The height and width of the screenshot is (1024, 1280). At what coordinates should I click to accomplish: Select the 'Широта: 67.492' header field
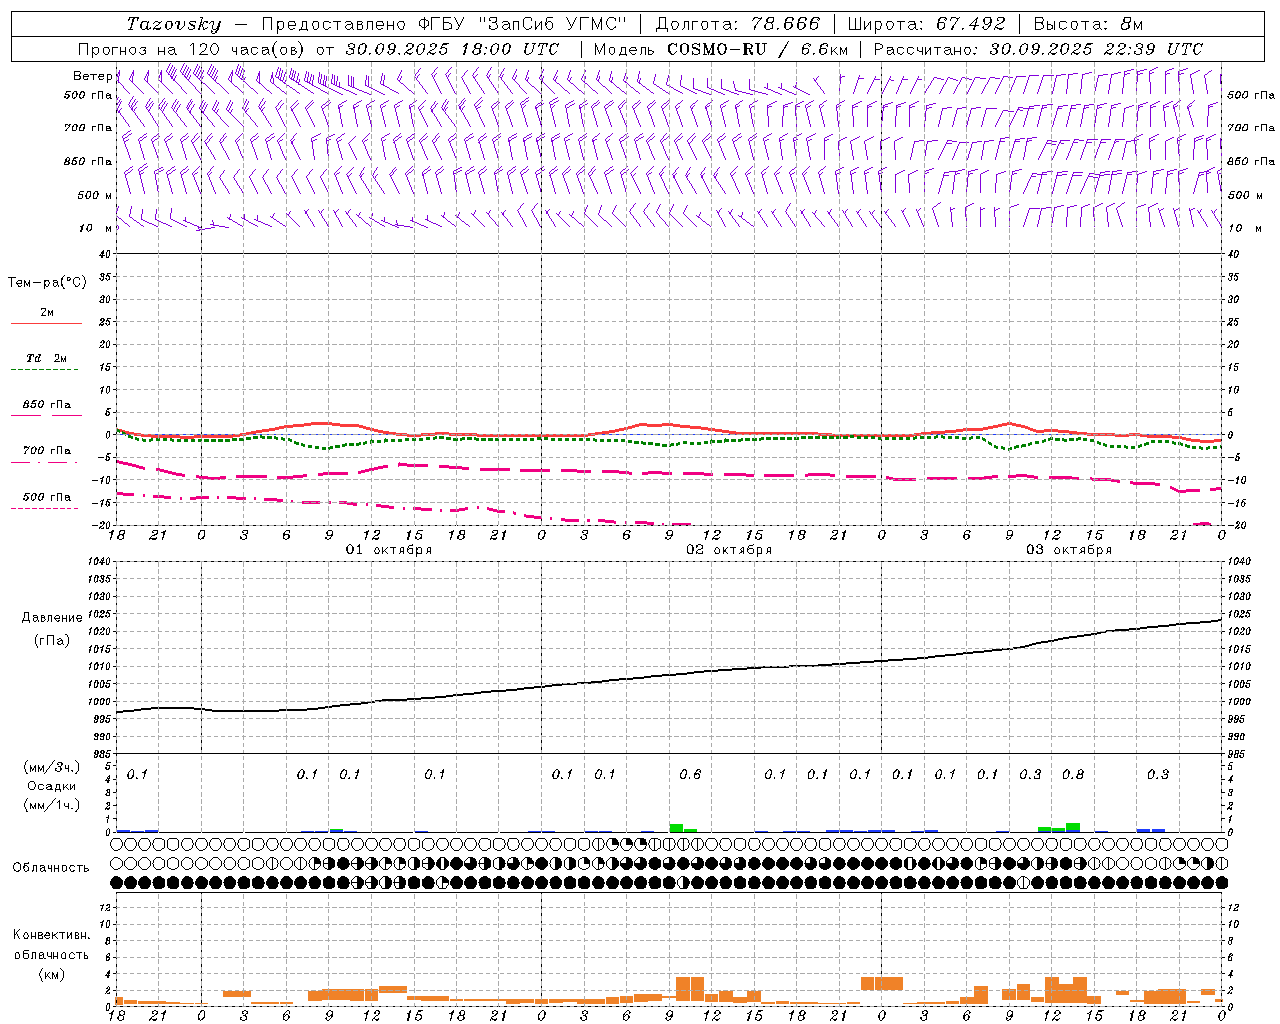pos(926,24)
